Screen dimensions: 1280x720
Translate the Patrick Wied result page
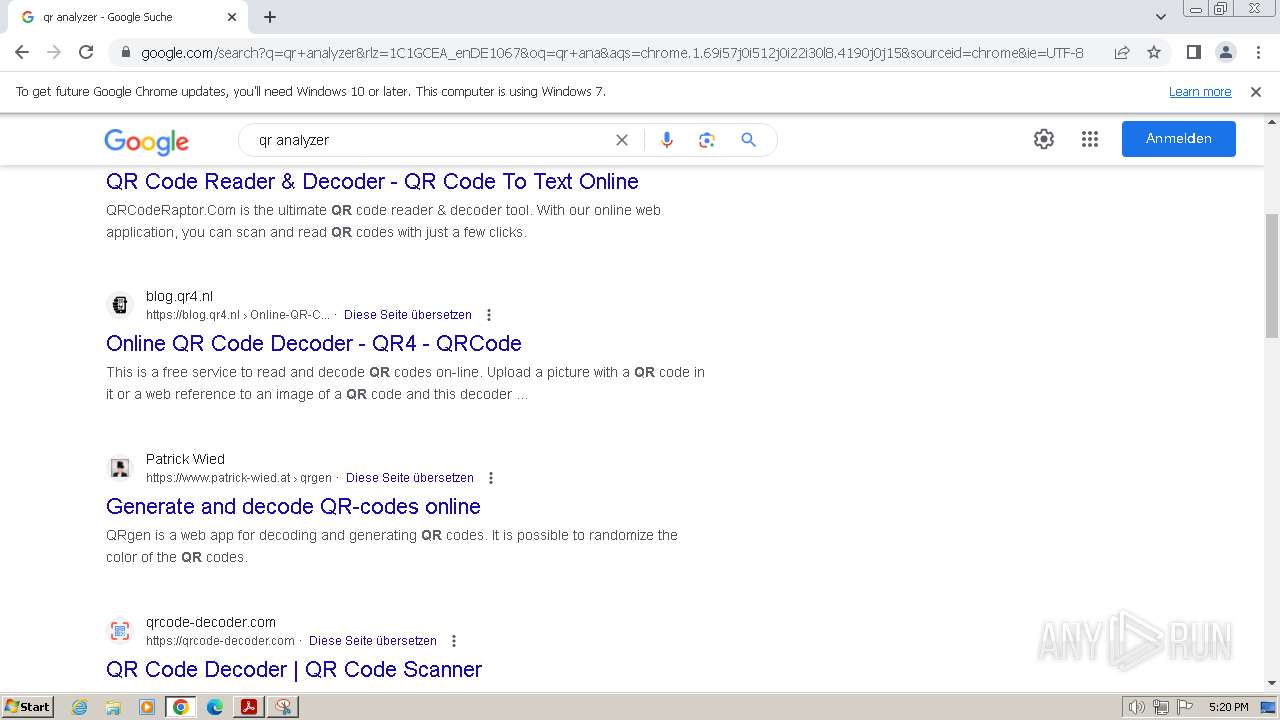click(x=410, y=478)
